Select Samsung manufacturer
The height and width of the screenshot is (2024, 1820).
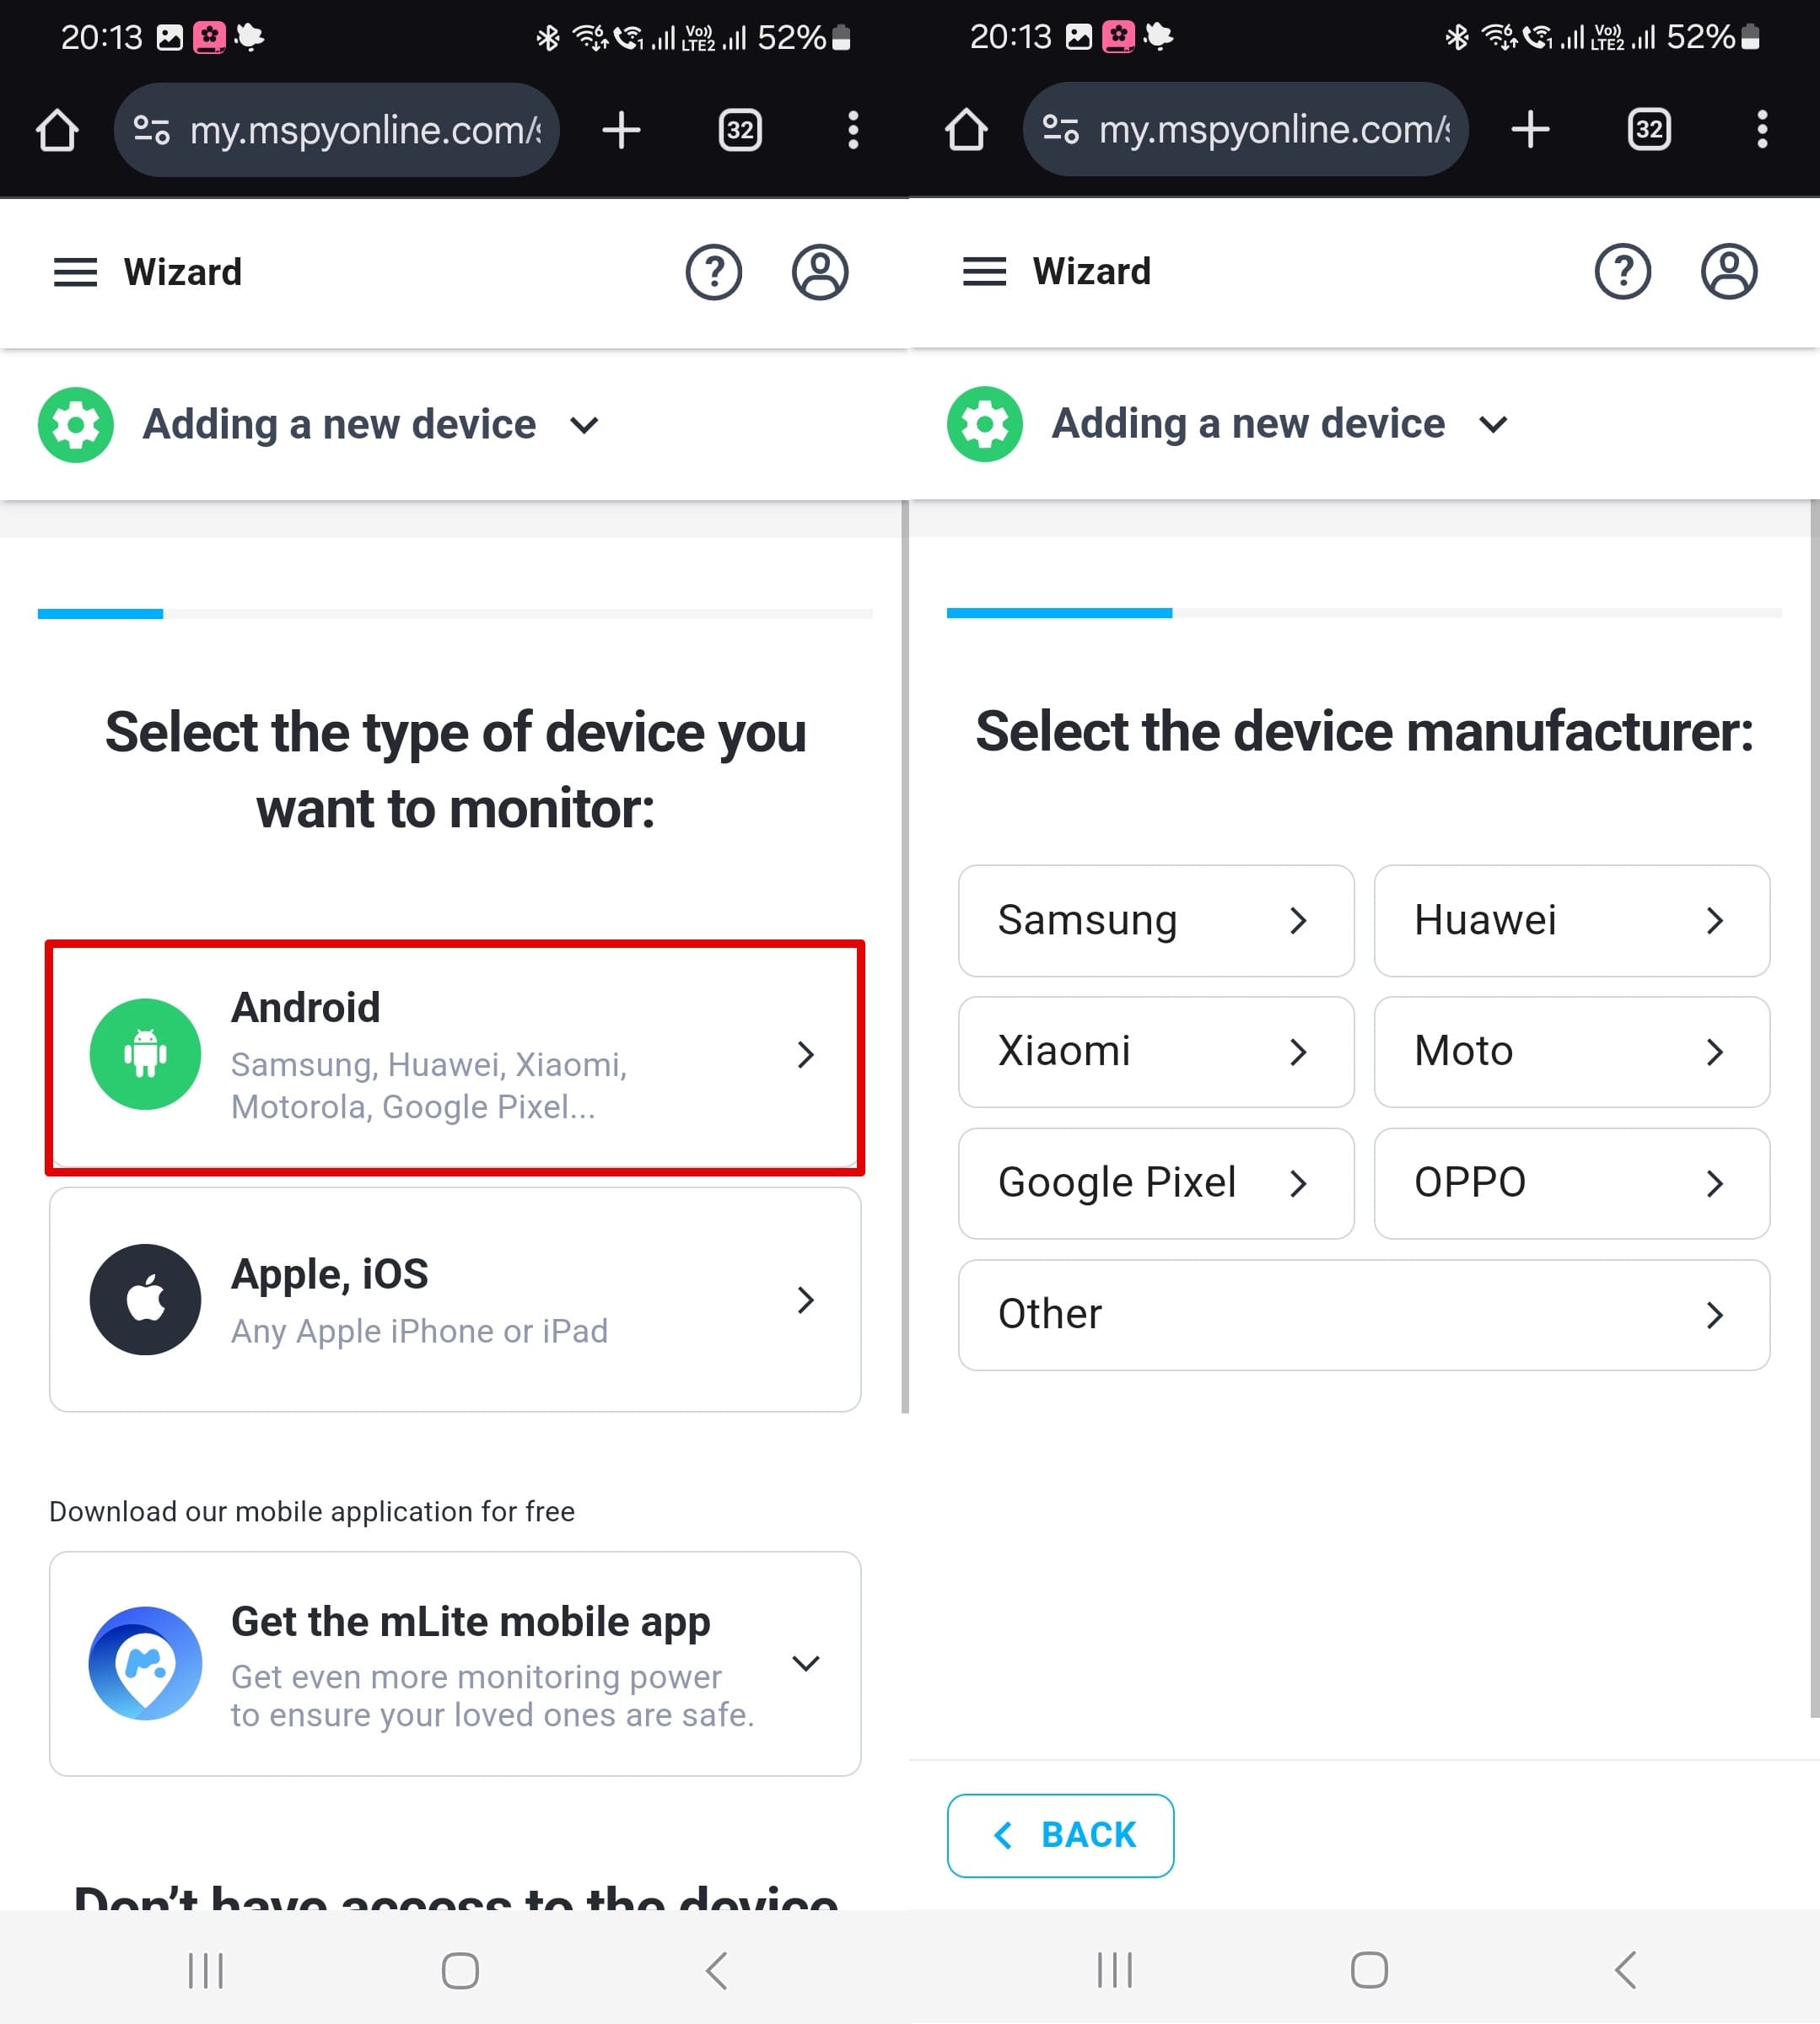tap(1156, 920)
